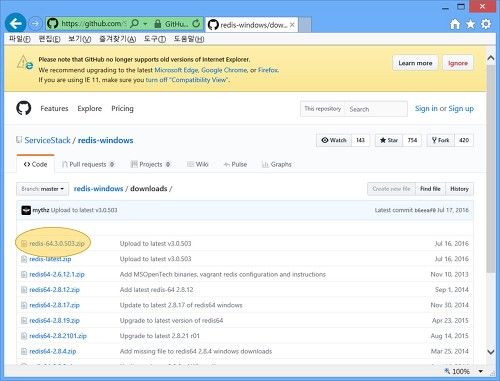The height and width of the screenshot is (381, 500).
Task: Click file icon beside redis64-2.8.12.zip
Action: [x=24, y=290]
